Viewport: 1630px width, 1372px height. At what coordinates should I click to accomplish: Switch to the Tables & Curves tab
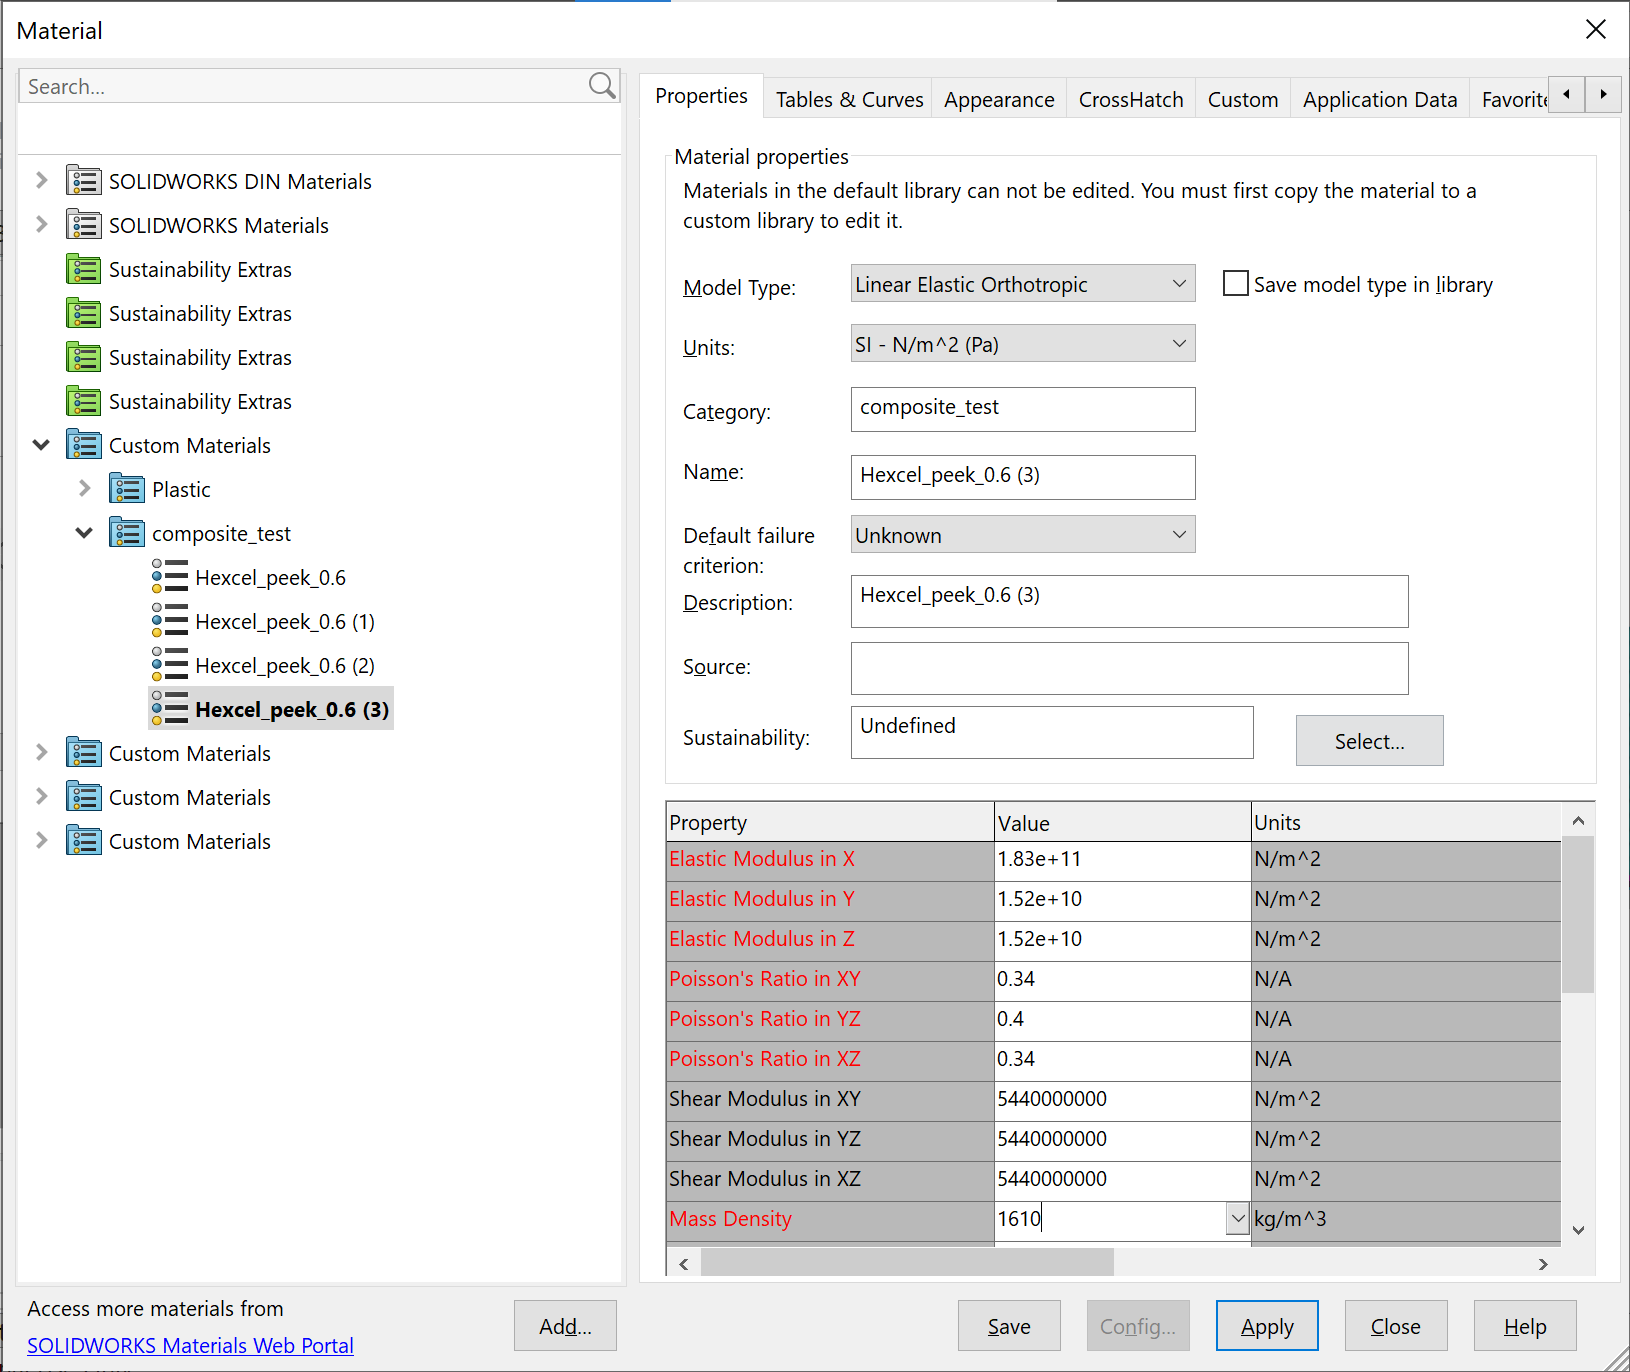click(849, 100)
